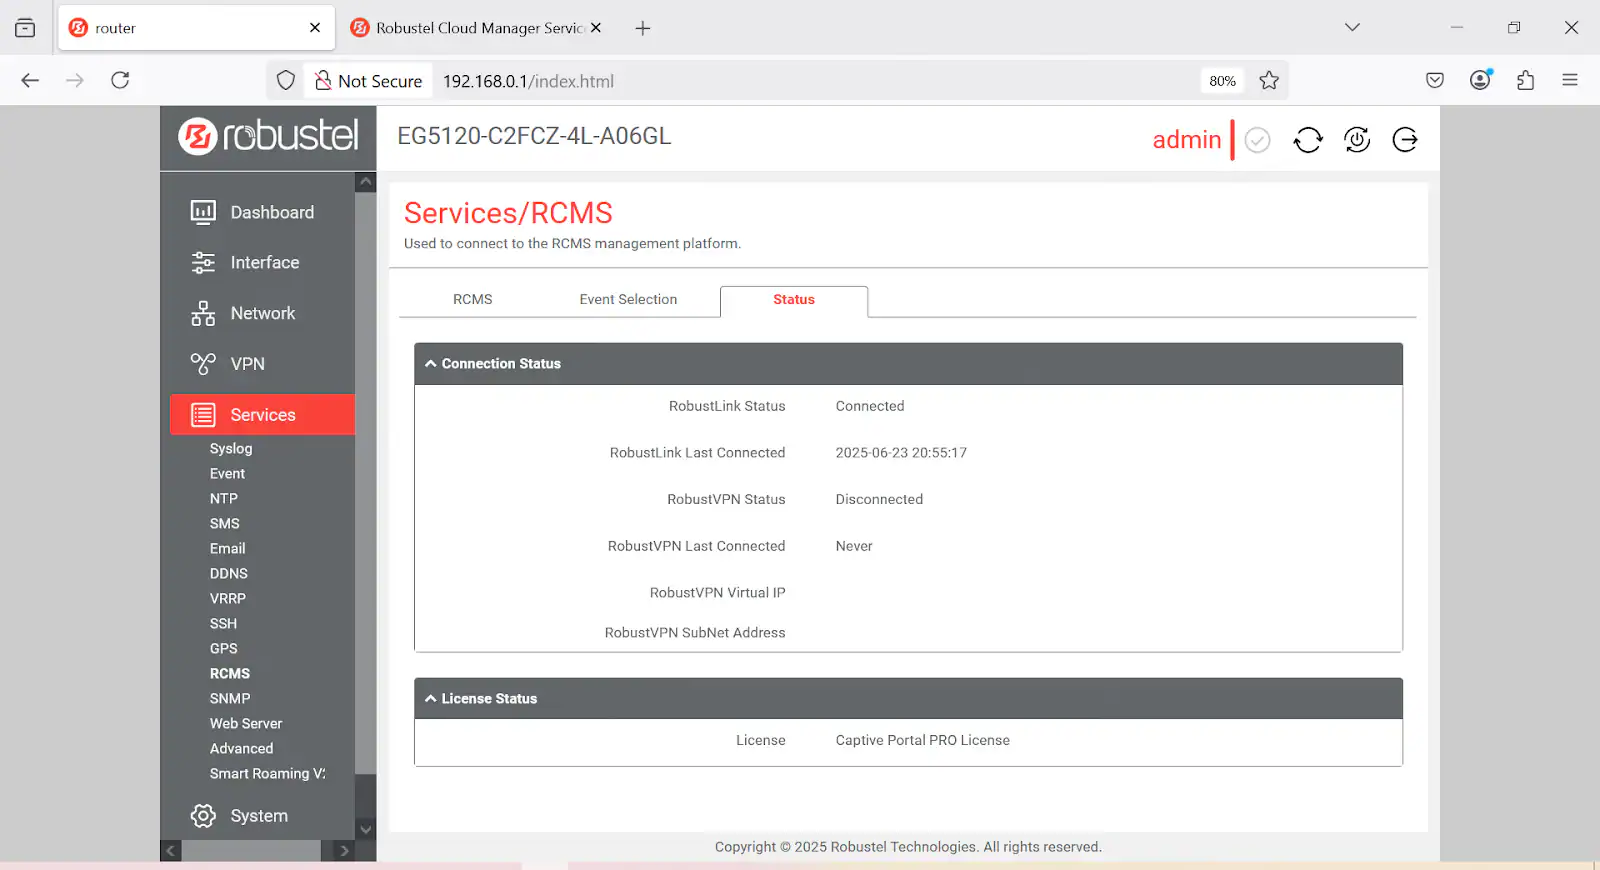Close the router tab
1600x870 pixels.
click(315, 28)
